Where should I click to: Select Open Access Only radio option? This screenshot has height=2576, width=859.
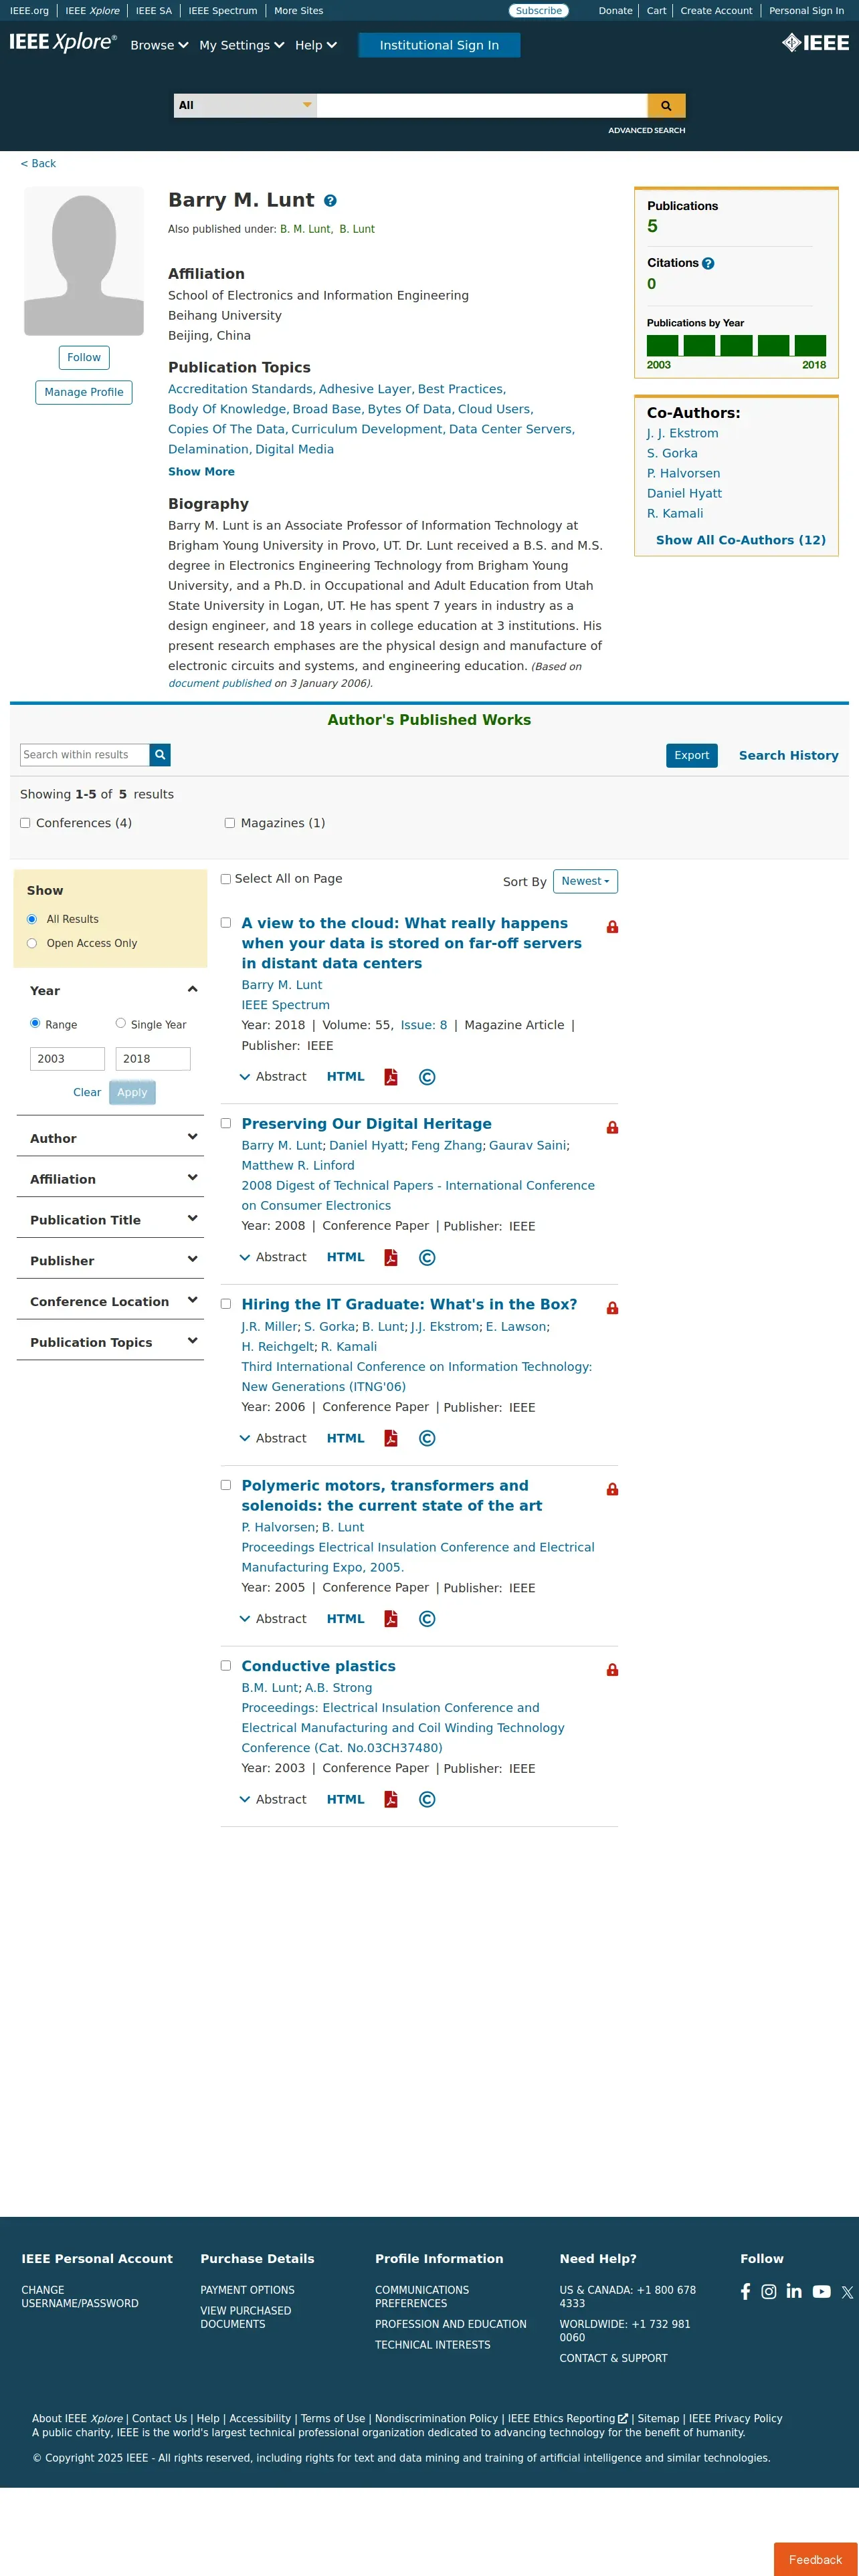pyautogui.click(x=32, y=943)
